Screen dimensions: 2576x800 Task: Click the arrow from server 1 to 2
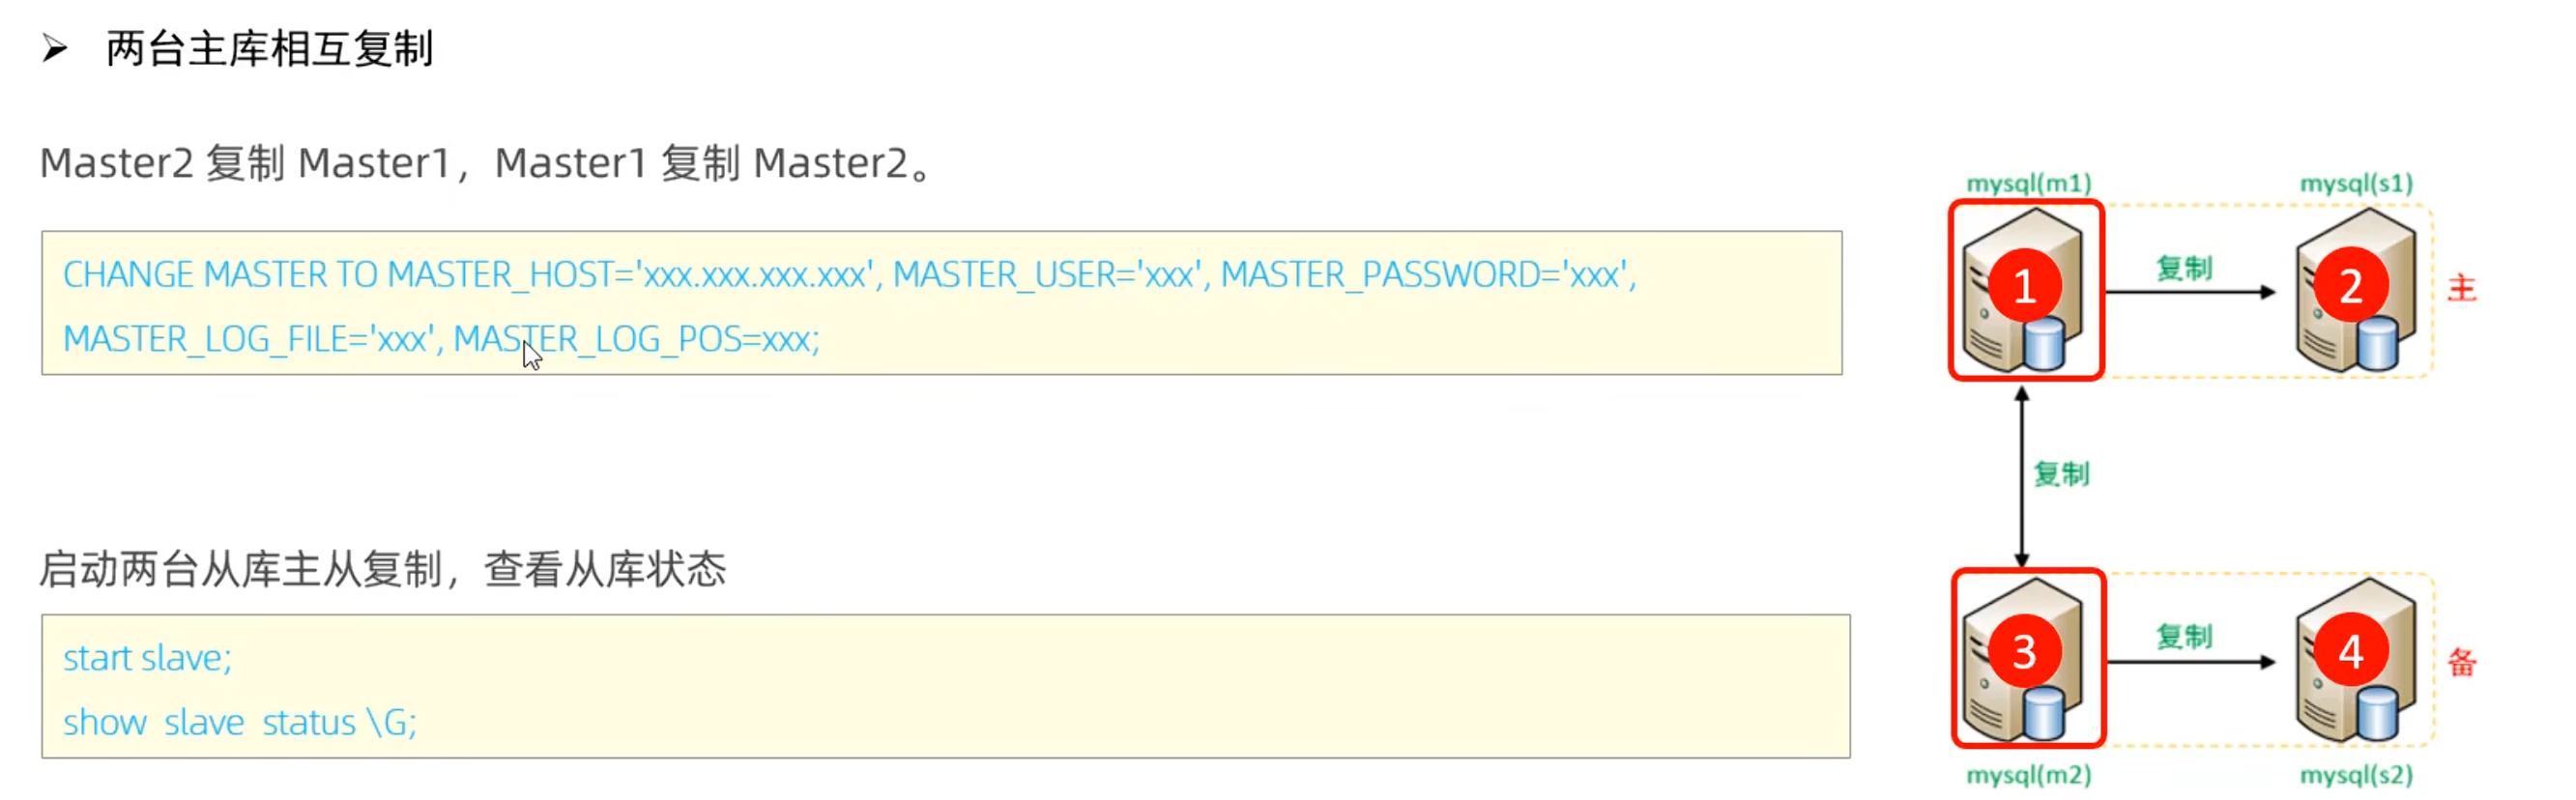point(2190,292)
